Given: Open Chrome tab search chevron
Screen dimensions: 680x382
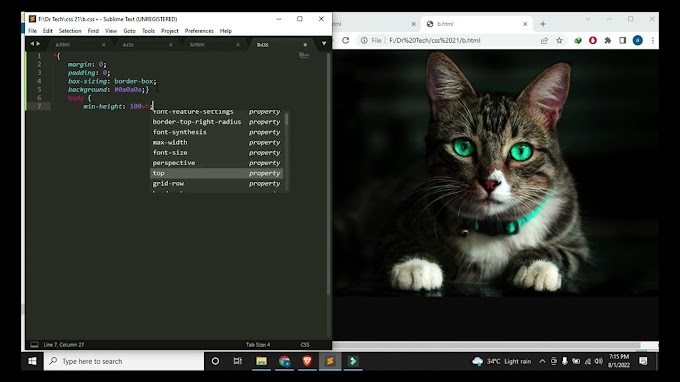Looking at the screenshot, I should point(588,19).
